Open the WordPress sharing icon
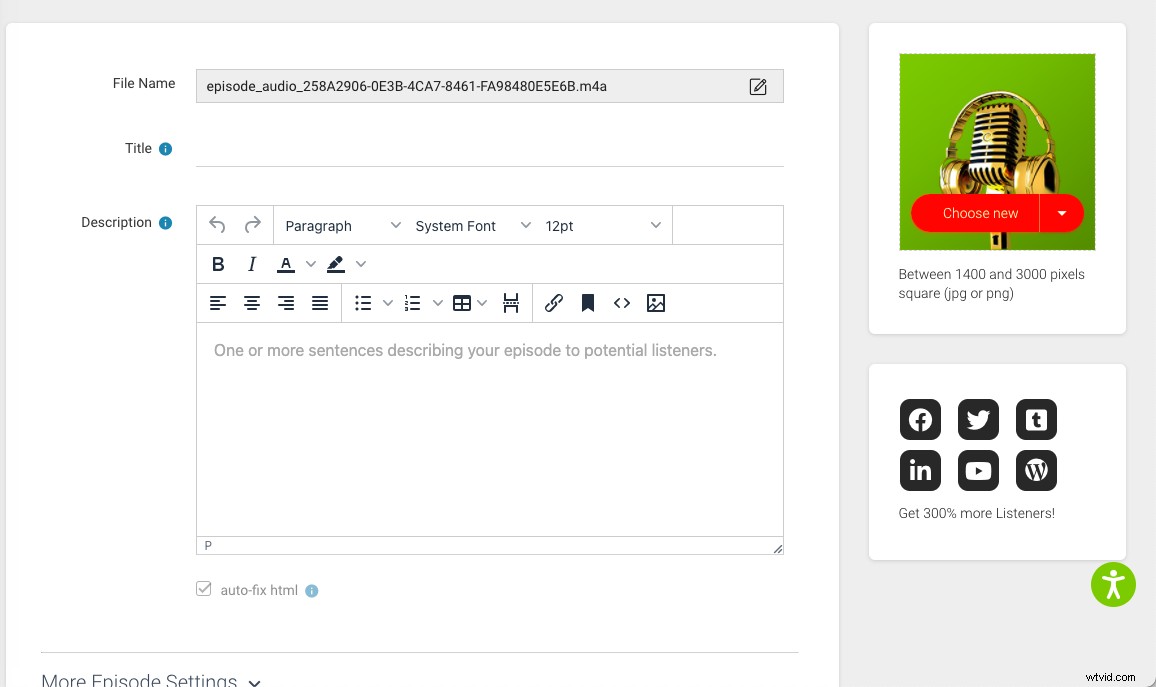 (1036, 470)
